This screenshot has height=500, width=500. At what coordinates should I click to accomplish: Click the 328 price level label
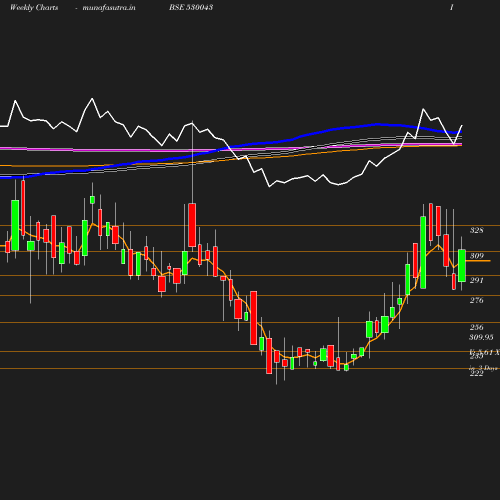pos(477,230)
